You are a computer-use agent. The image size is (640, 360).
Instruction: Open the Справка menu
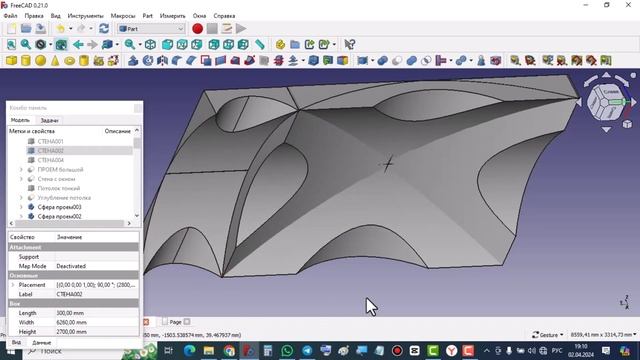pos(224,16)
